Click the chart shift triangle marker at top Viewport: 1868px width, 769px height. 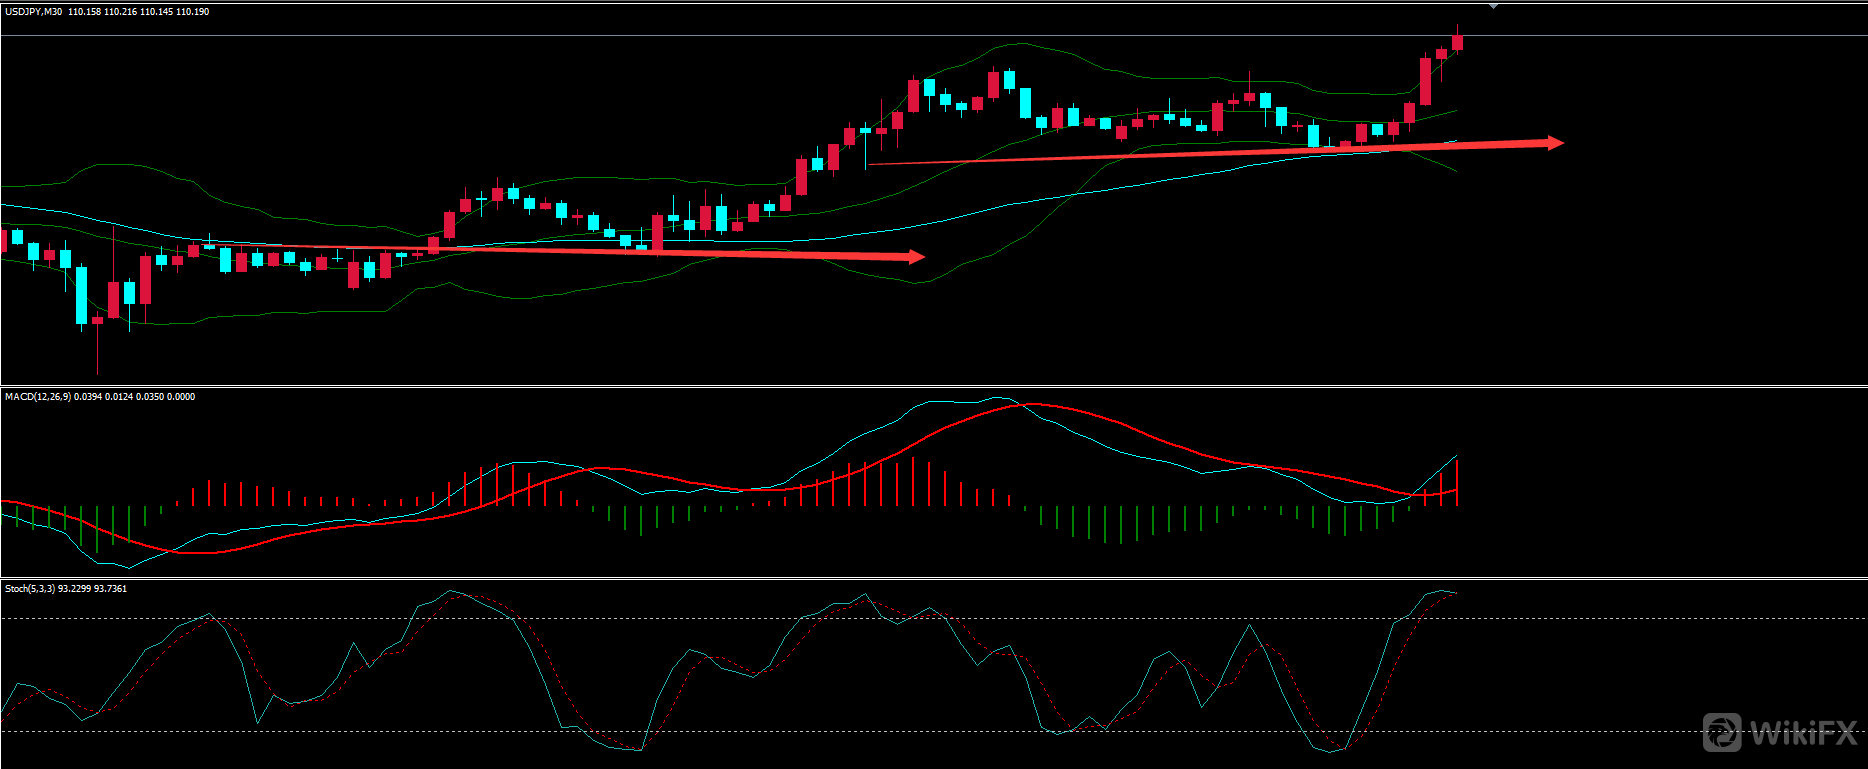point(1493,7)
